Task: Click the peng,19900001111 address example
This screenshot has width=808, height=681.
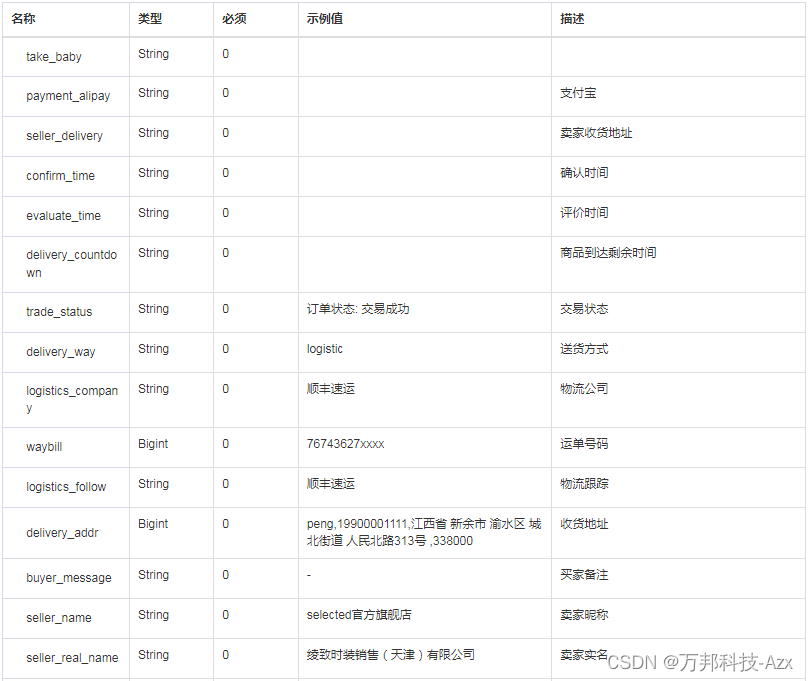Action: pos(424,532)
